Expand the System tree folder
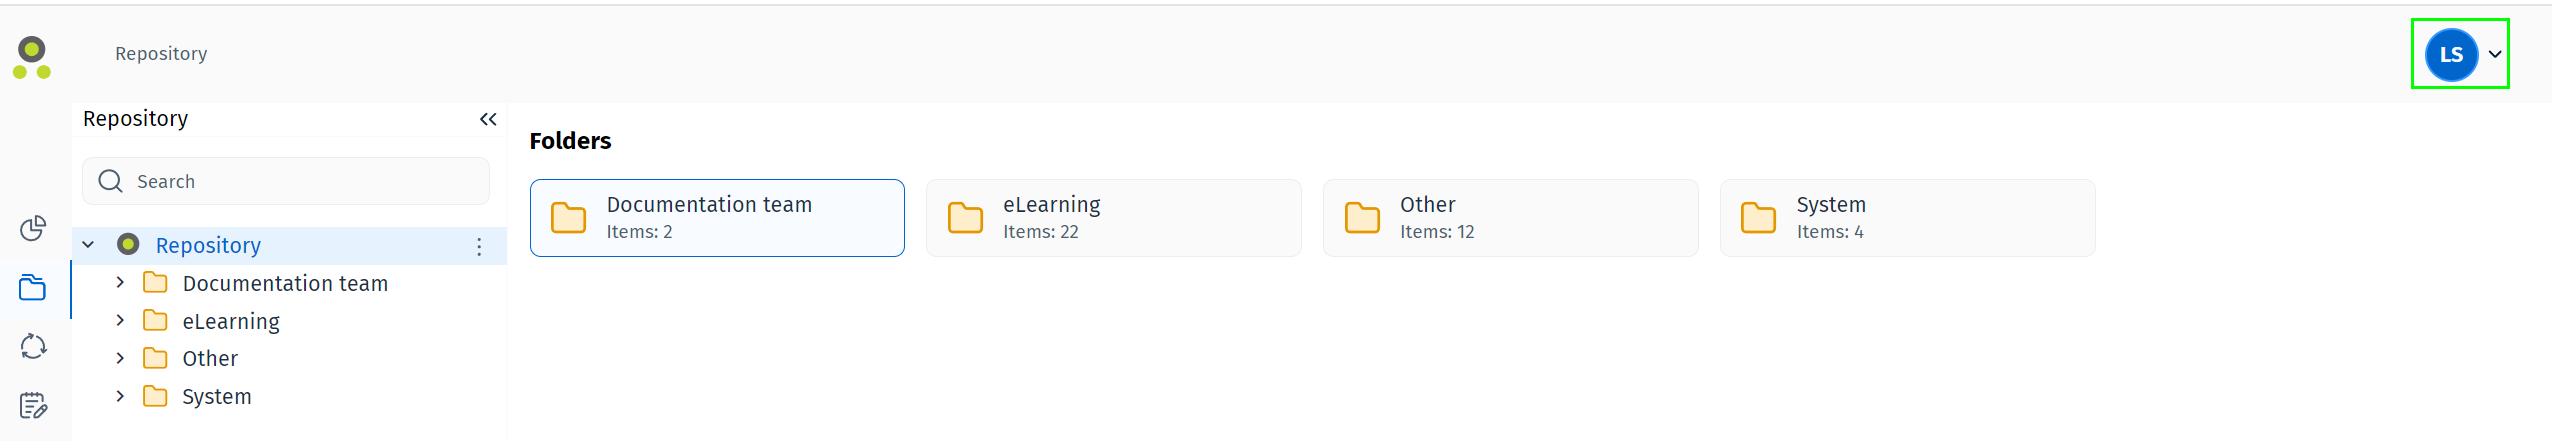2552x441 pixels. (120, 396)
